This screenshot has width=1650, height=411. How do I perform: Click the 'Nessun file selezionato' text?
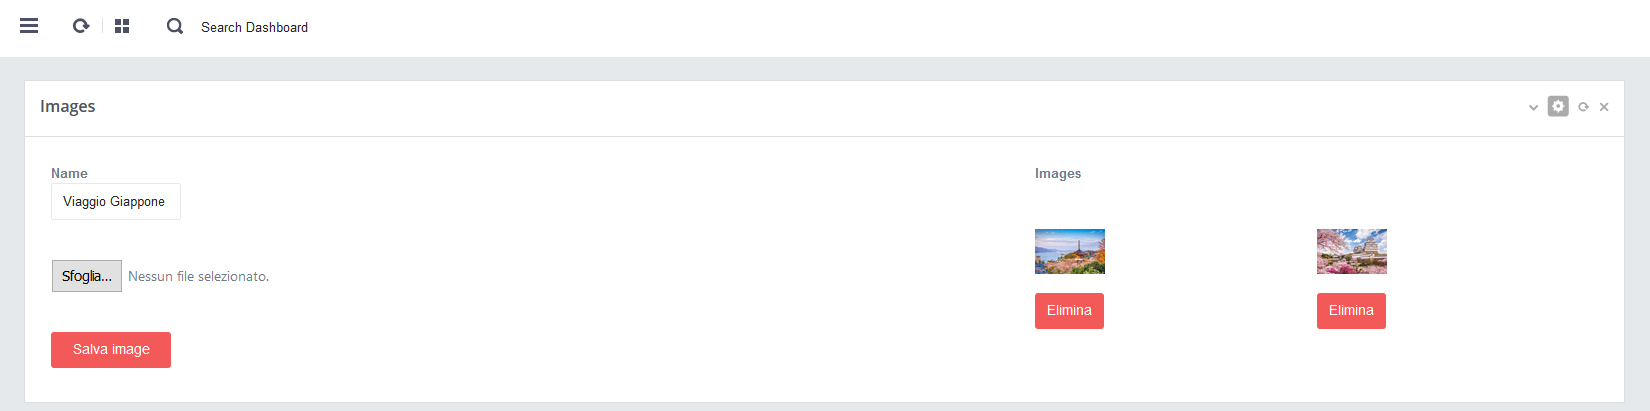pyautogui.click(x=198, y=277)
